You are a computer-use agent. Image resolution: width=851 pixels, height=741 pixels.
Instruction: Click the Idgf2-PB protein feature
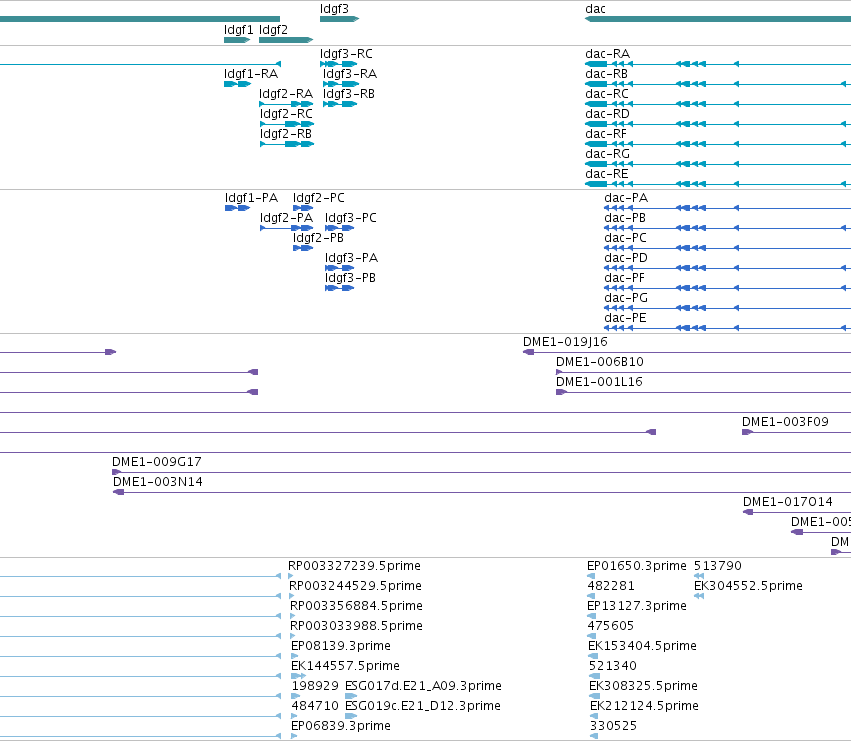tap(303, 248)
